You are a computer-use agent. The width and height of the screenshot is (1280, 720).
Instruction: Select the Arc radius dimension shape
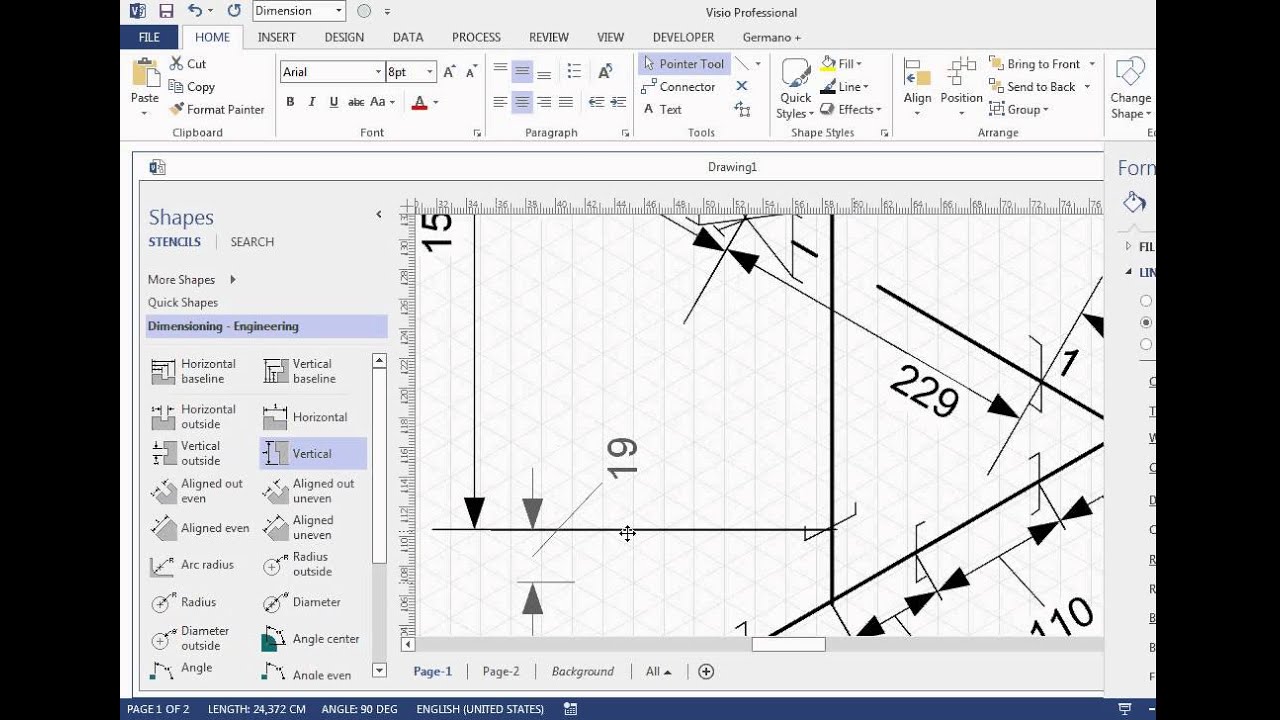(x=192, y=565)
